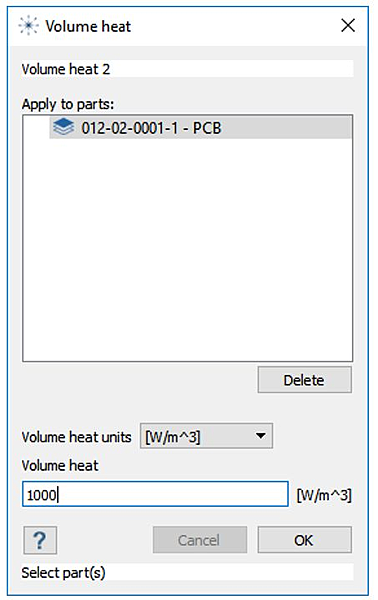Viewport: 378px width, 600px height.
Task: Click the Delete button
Action: click(305, 380)
